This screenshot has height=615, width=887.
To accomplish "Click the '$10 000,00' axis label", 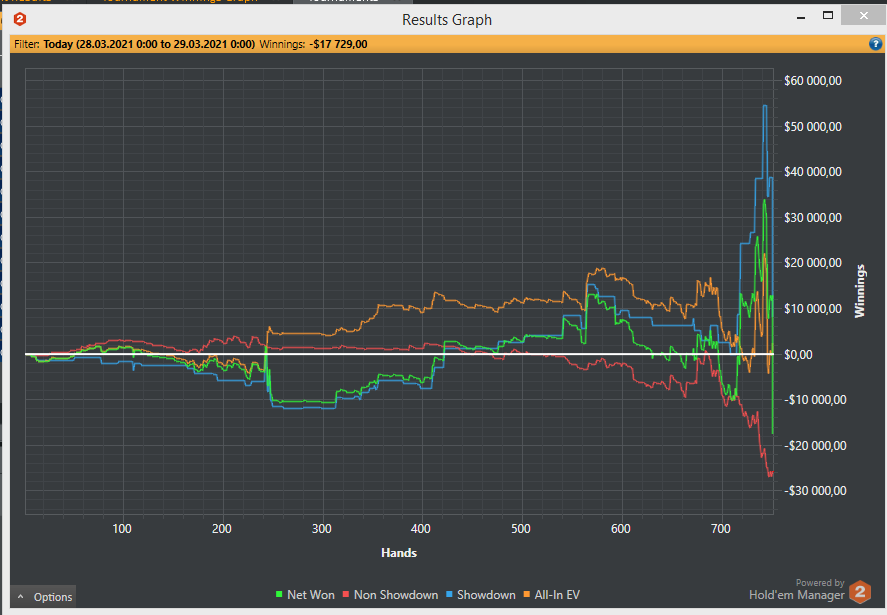I will coord(812,309).
